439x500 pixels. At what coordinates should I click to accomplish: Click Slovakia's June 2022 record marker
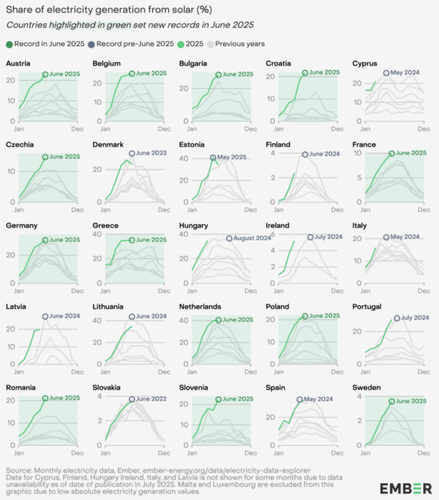click(x=132, y=399)
